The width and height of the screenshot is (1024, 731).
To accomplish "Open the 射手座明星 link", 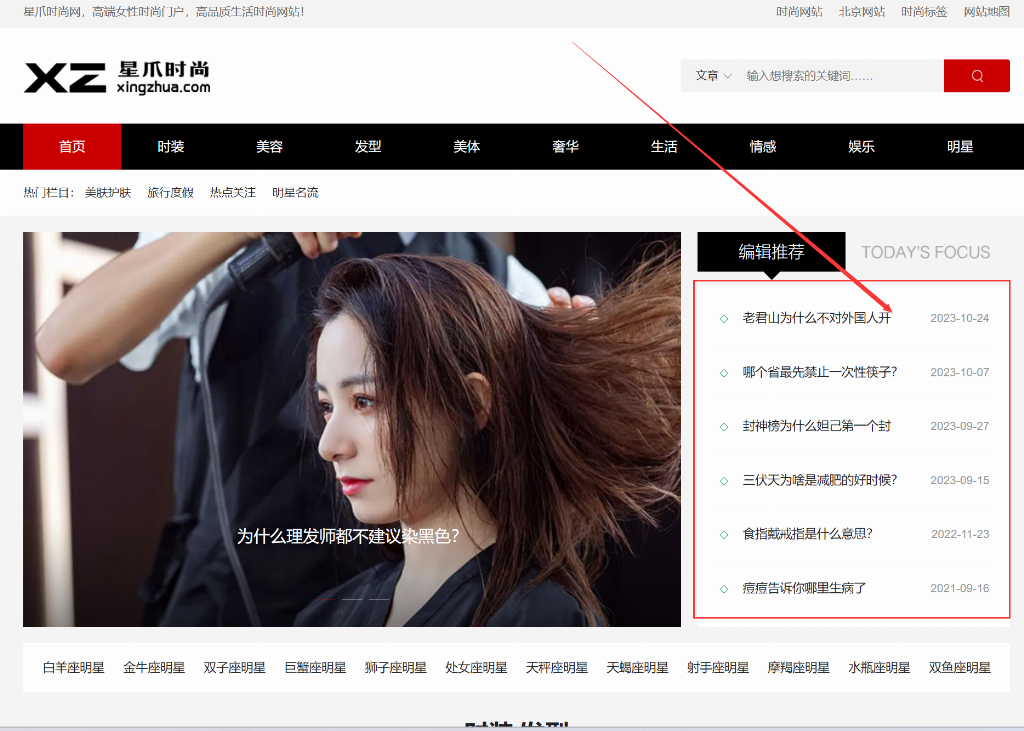I will click(718, 668).
